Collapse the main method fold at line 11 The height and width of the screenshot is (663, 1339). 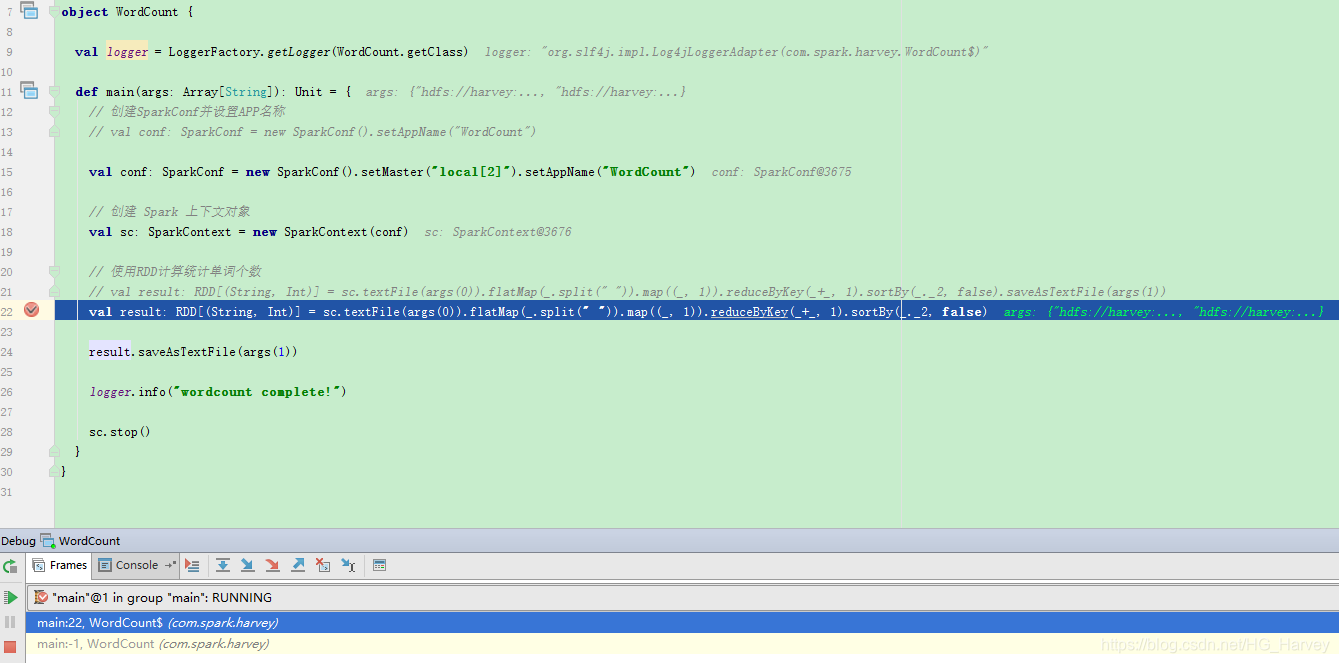tap(55, 91)
